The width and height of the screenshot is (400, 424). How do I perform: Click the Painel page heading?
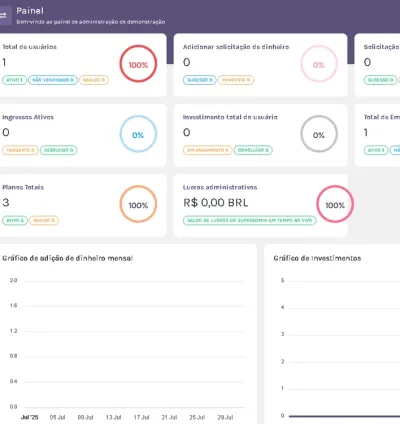[30, 11]
